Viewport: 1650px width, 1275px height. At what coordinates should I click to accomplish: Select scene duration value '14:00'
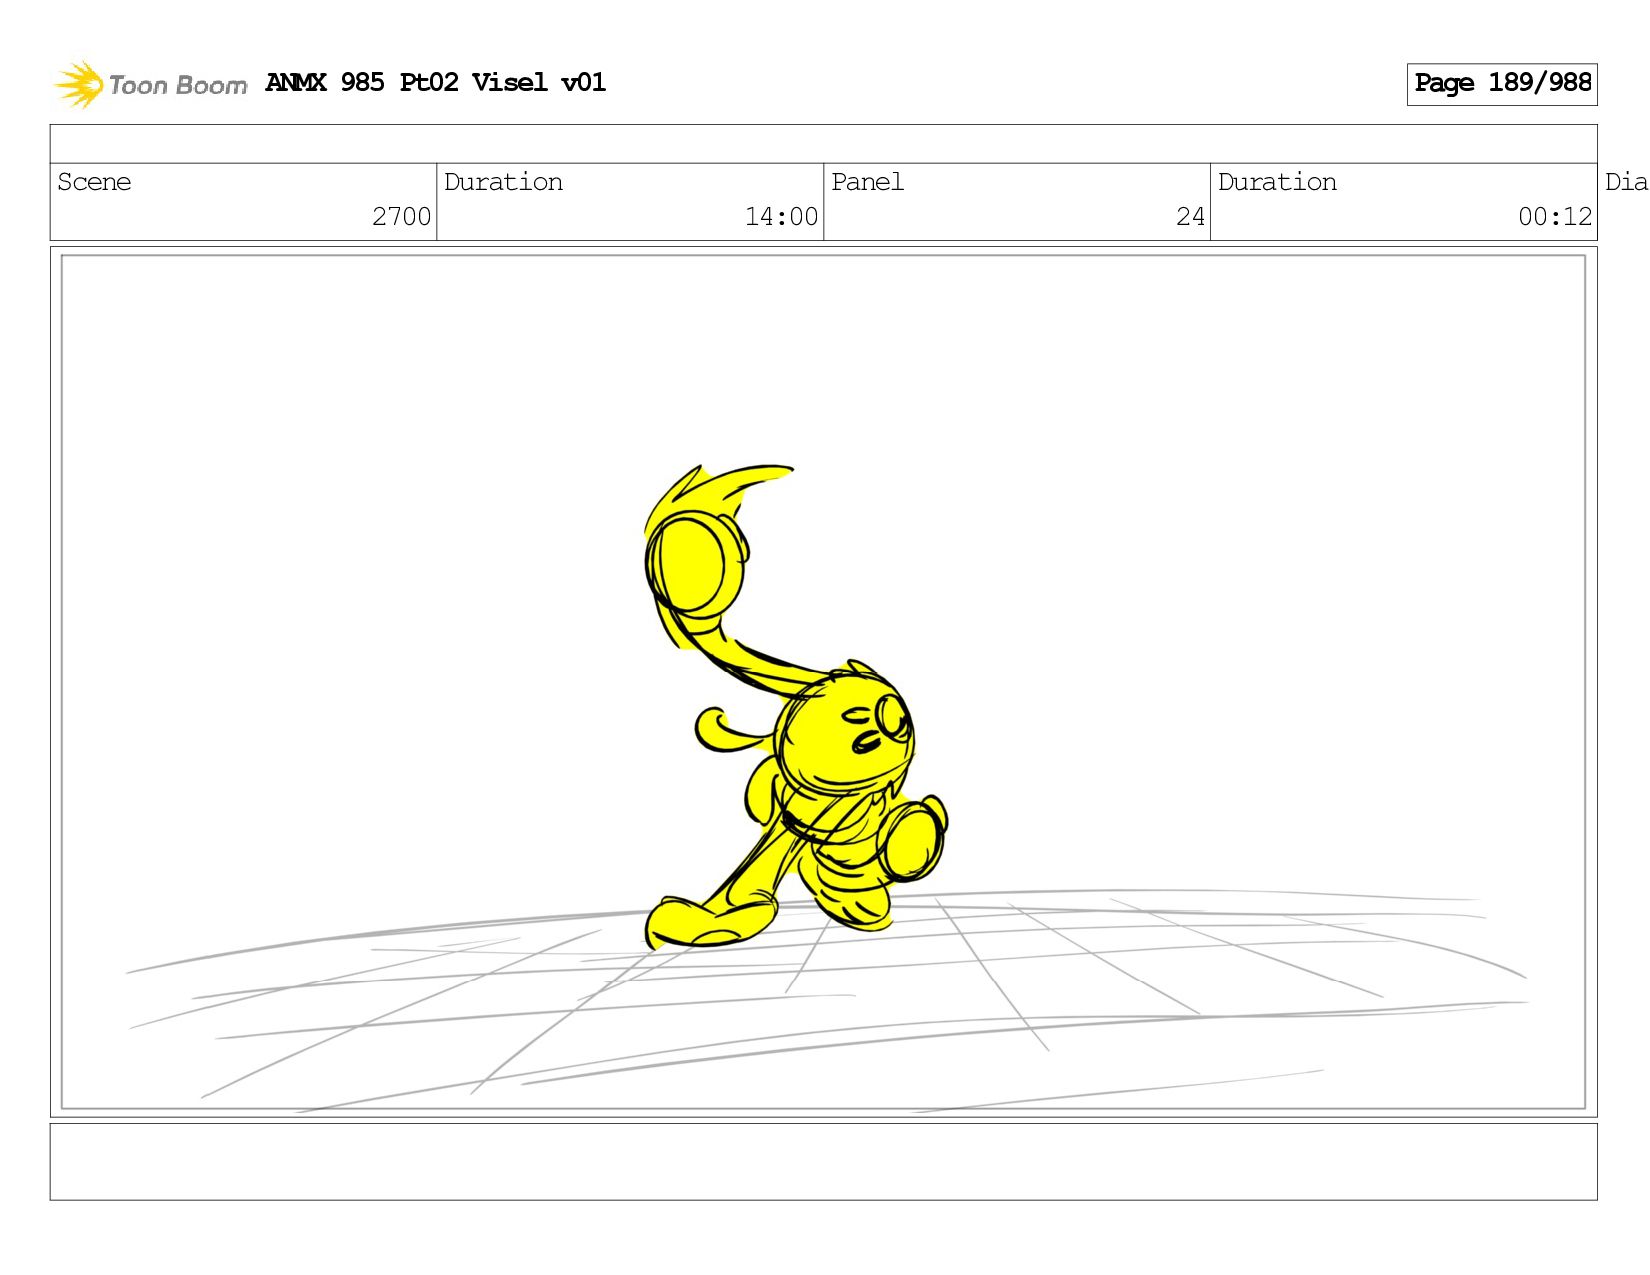781,216
